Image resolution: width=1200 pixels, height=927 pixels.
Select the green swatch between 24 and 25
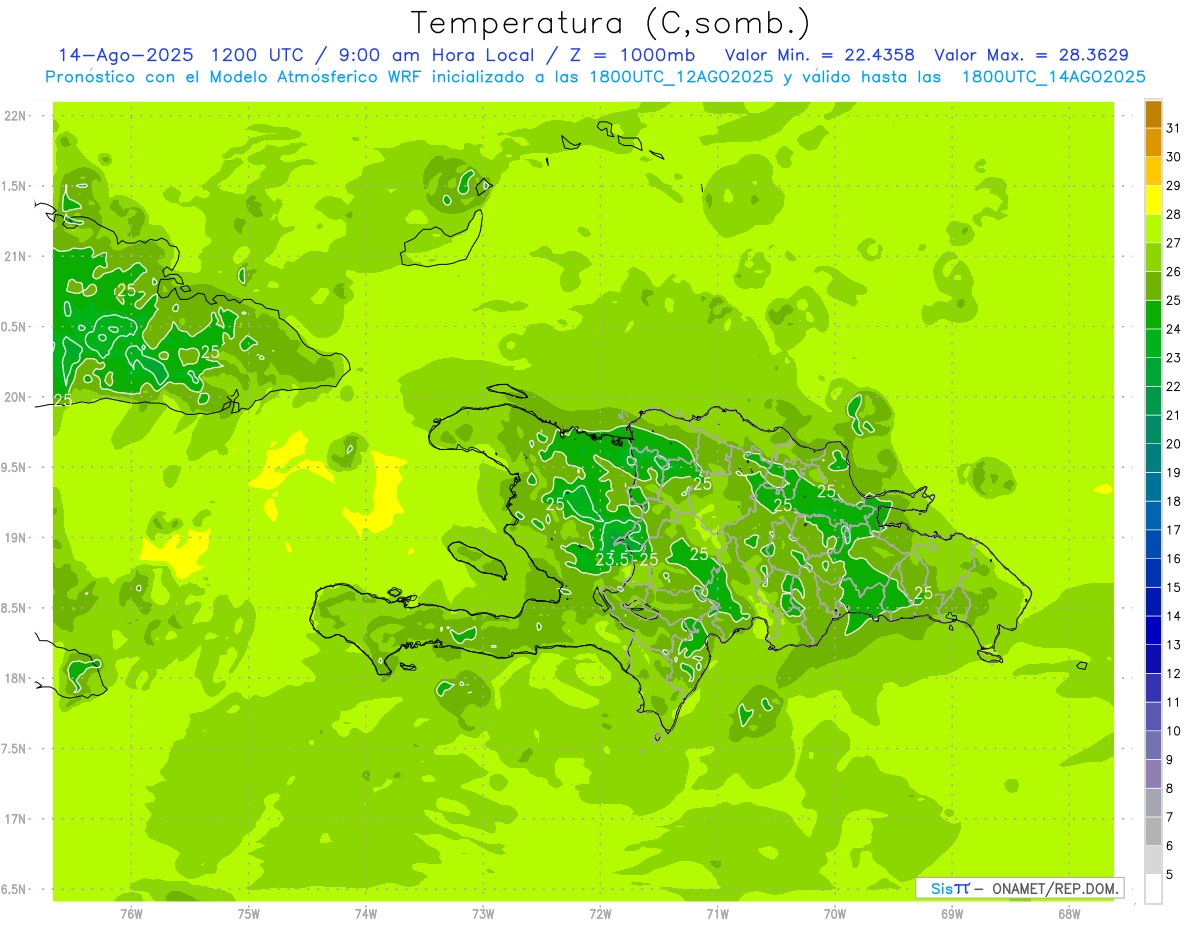(1153, 315)
